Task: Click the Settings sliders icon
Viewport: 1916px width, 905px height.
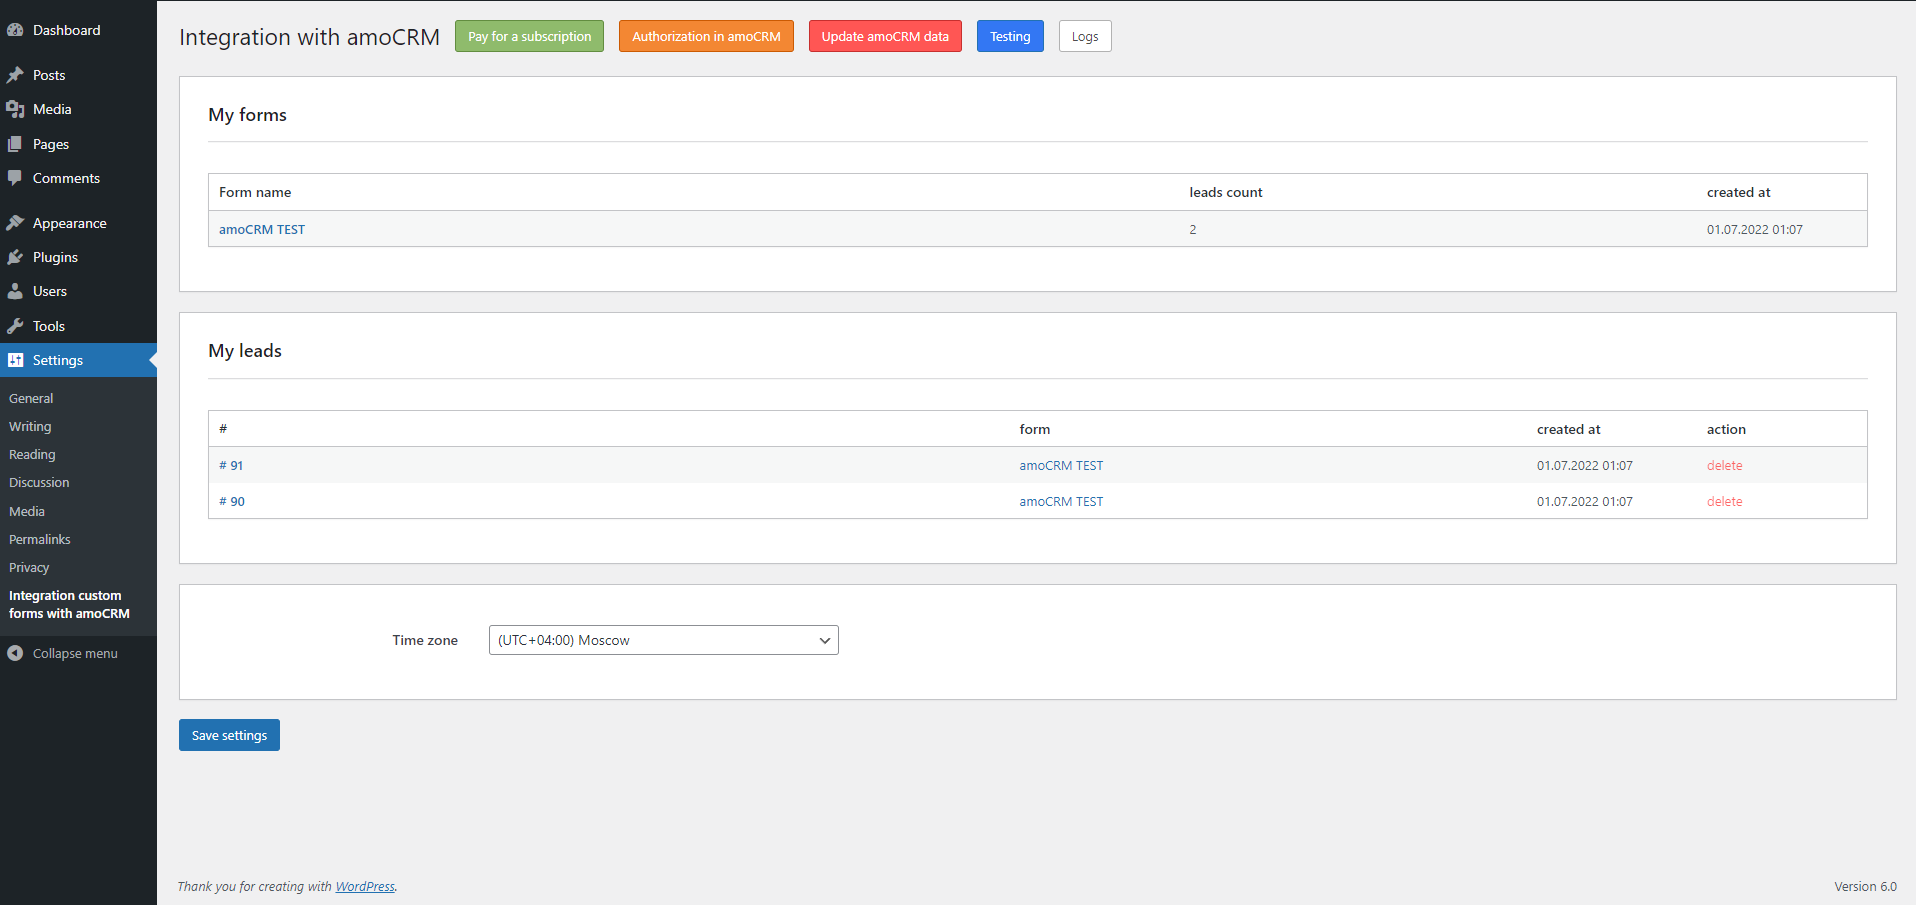Action: [x=15, y=360]
